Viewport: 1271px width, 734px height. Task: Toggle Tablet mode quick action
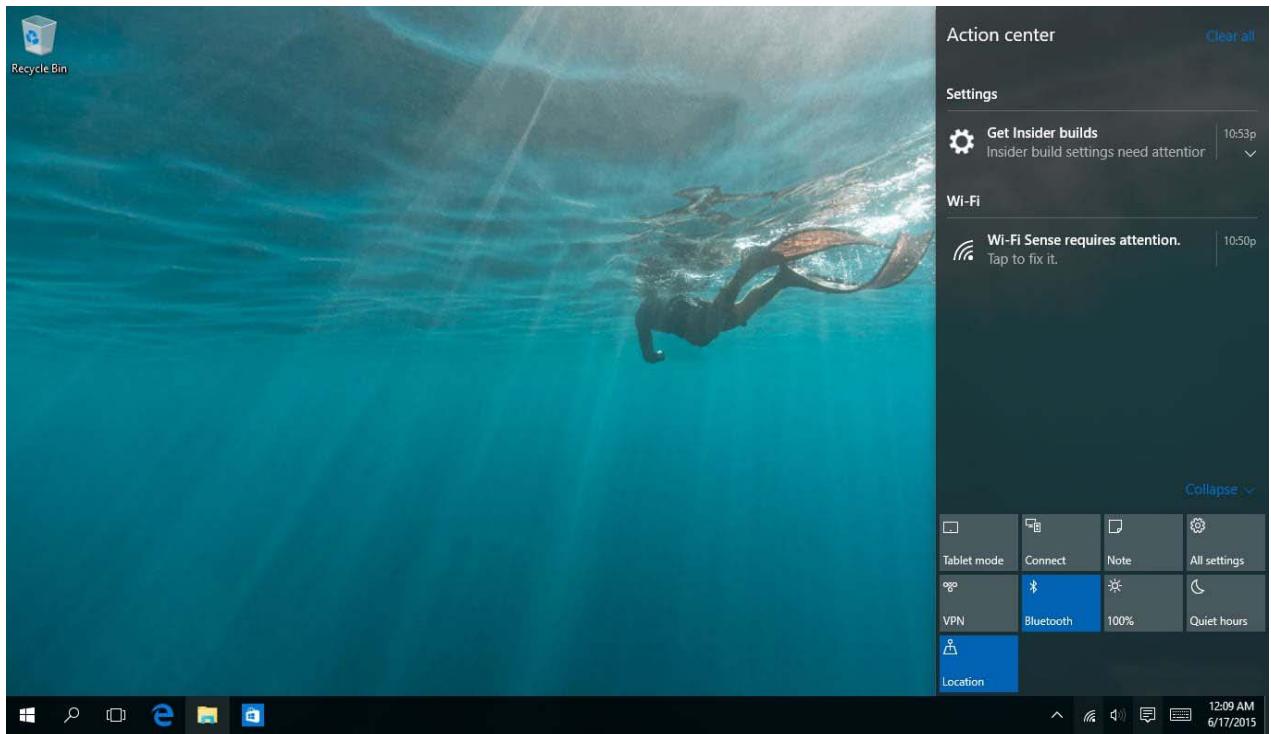pos(979,542)
